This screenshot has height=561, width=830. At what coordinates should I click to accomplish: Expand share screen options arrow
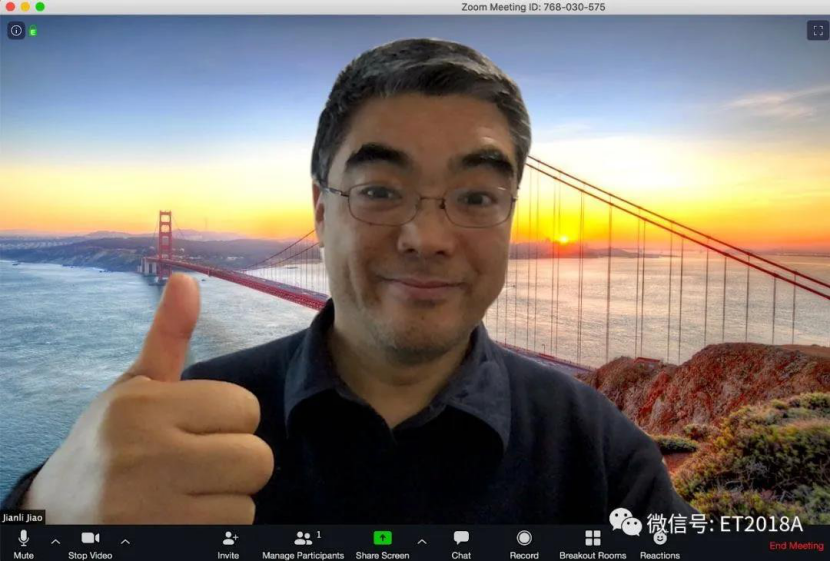(x=422, y=542)
